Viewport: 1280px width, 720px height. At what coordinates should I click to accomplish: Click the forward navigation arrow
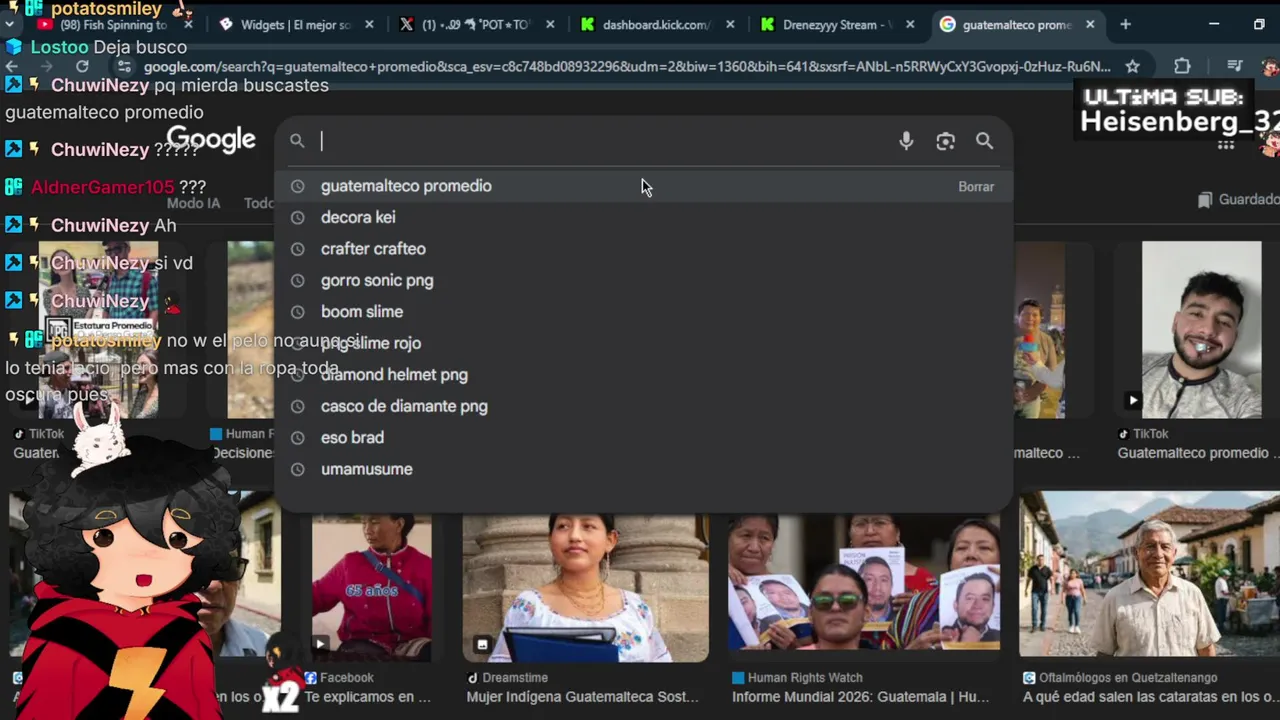(x=47, y=66)
